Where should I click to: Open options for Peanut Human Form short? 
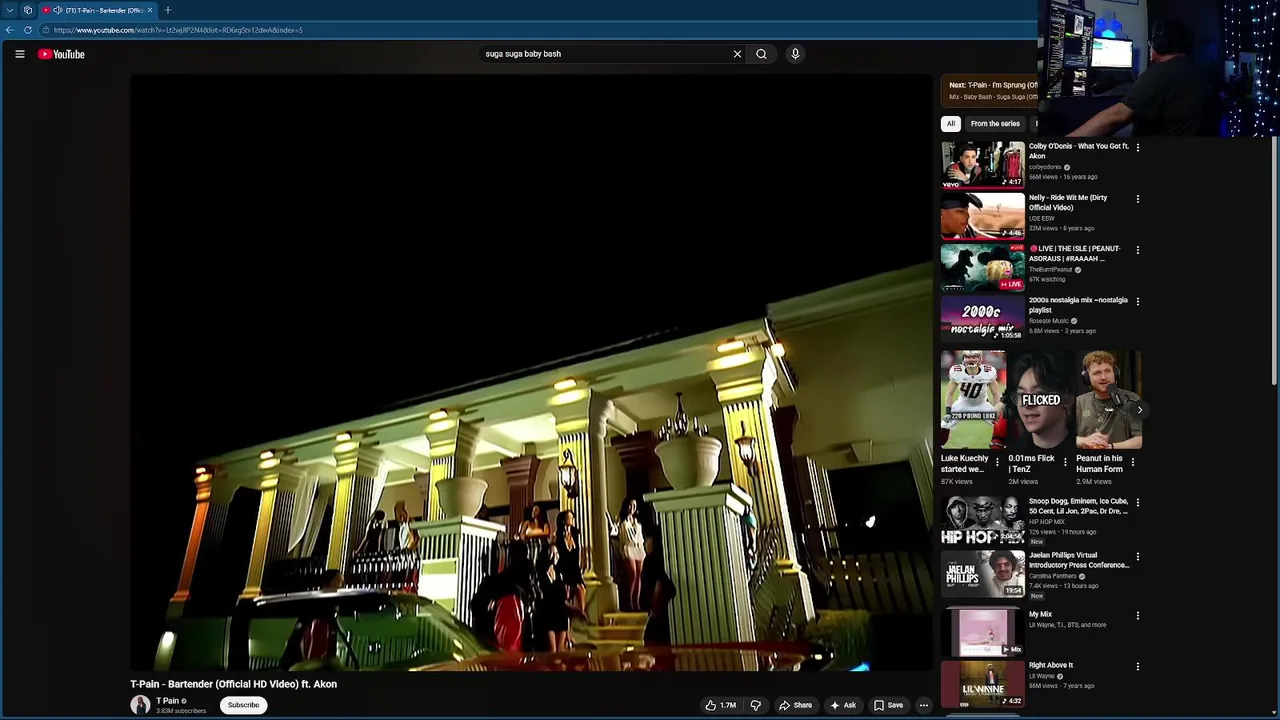pyautogui.click(x=1133, y=462)
